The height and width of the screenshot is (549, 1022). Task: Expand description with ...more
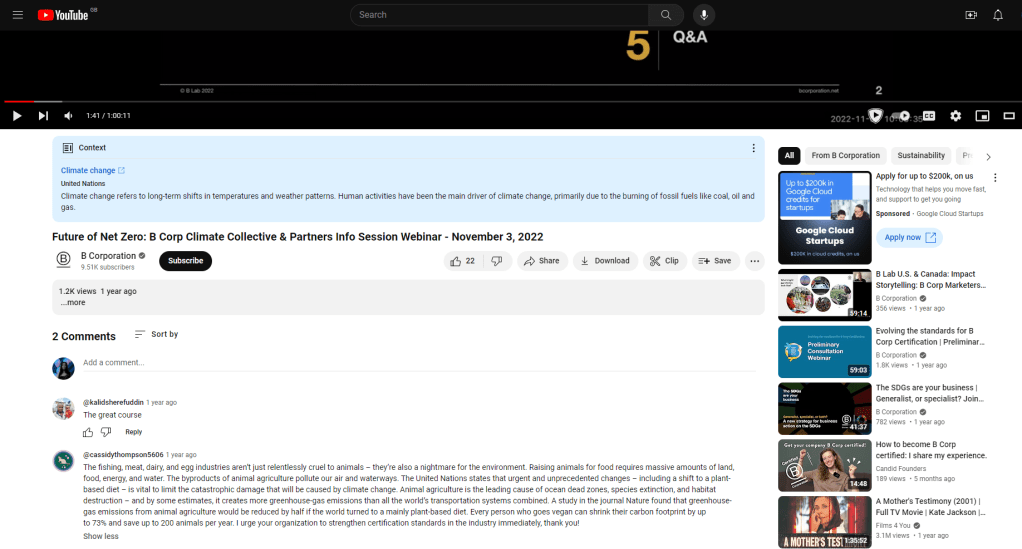pos(72,302)
